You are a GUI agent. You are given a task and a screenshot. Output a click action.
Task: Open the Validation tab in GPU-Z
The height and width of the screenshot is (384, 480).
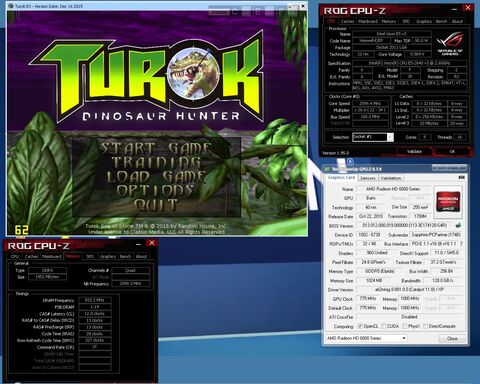(391, 178)
